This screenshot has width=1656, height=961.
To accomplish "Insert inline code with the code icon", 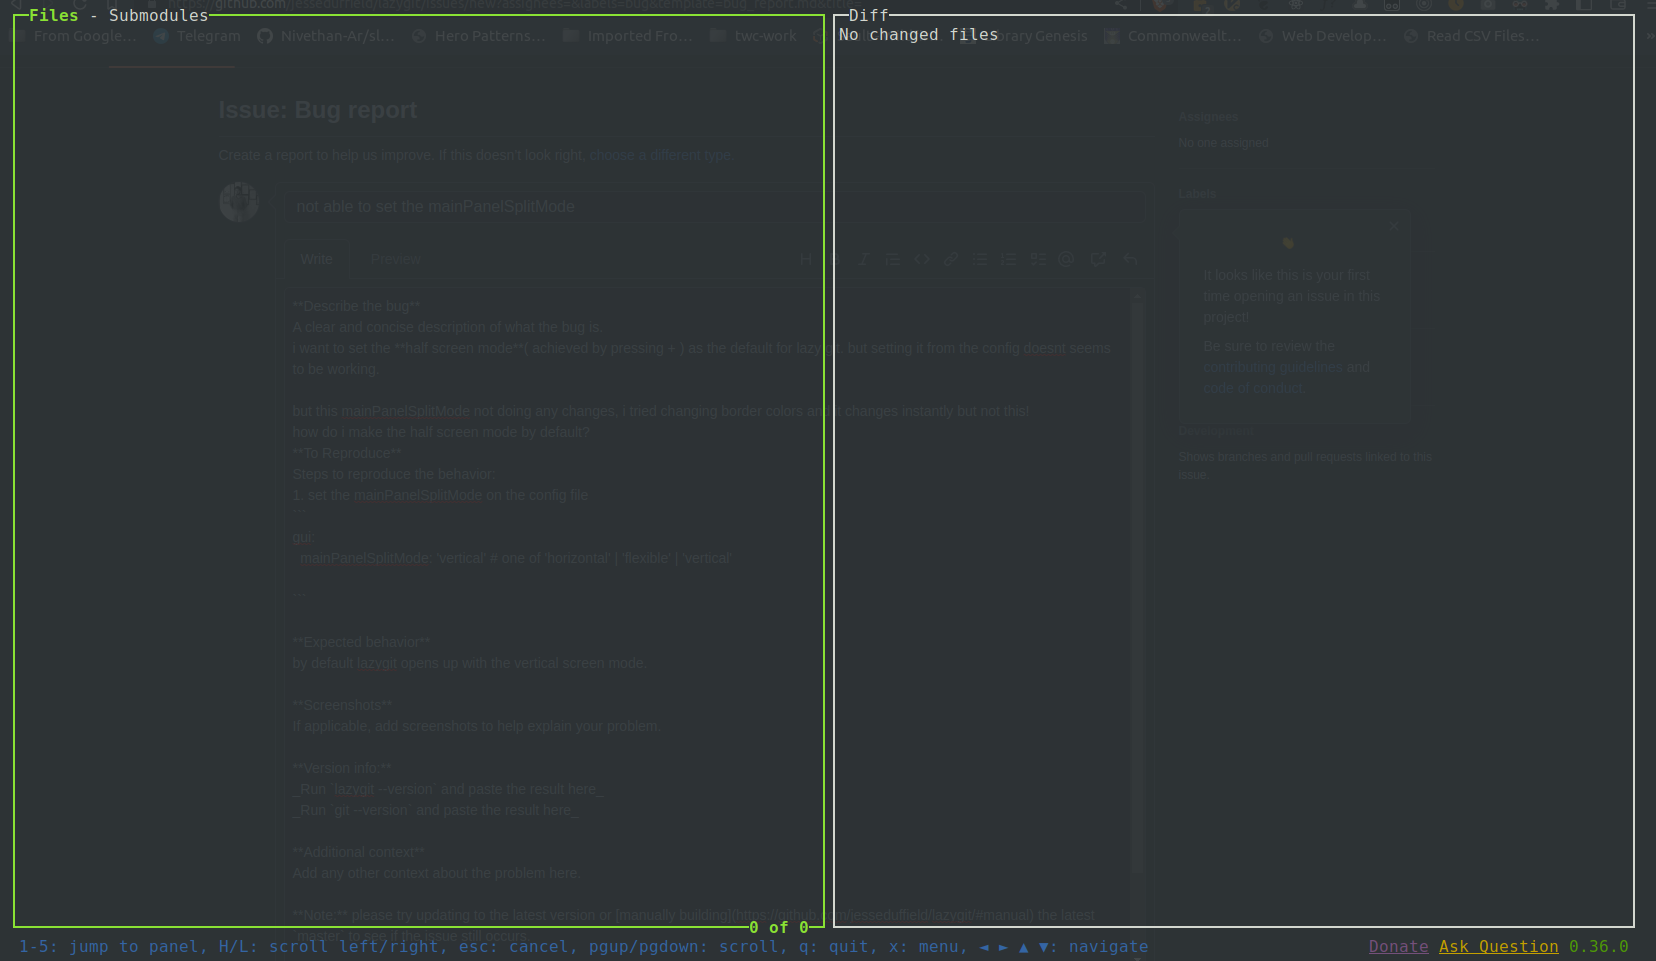I will [x=922, y=259].
